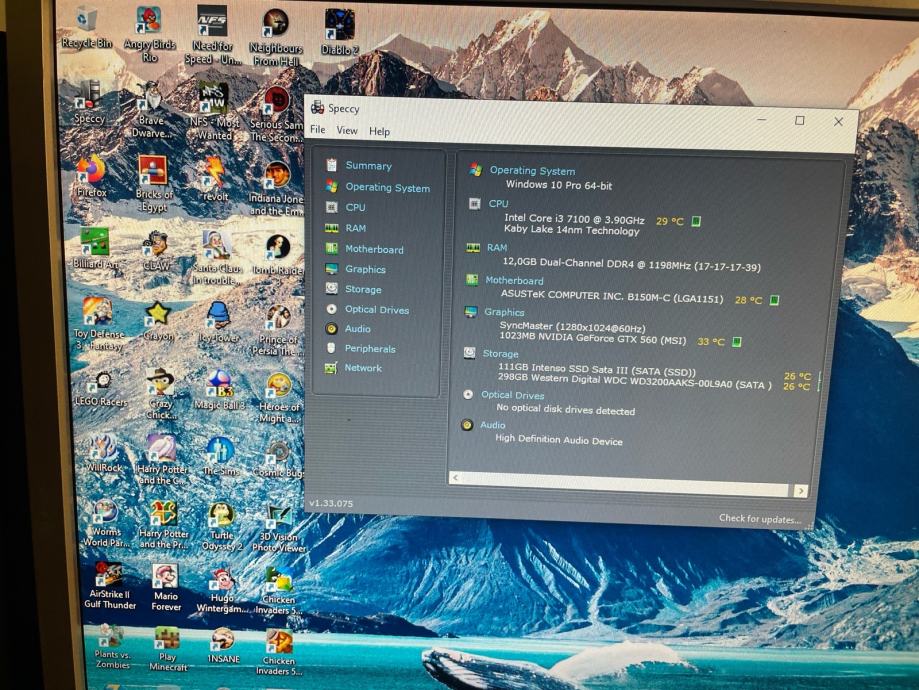Select the Speccy desktop shortcut

[89, 103]
